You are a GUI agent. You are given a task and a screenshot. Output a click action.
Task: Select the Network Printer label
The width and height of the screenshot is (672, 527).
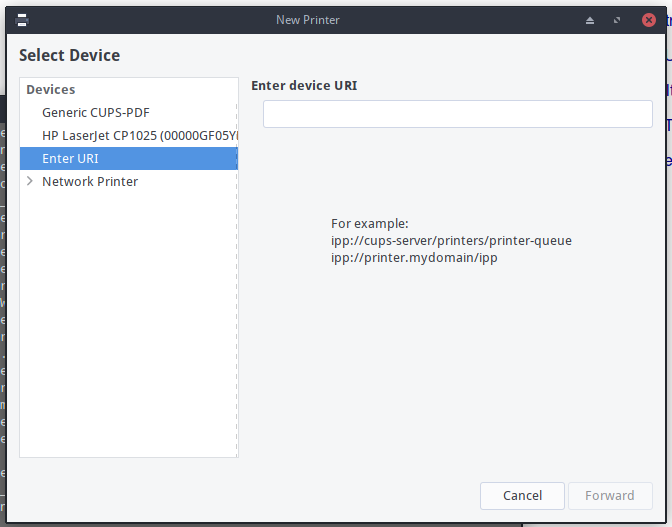pyautogui.click(x=90, y=182)
